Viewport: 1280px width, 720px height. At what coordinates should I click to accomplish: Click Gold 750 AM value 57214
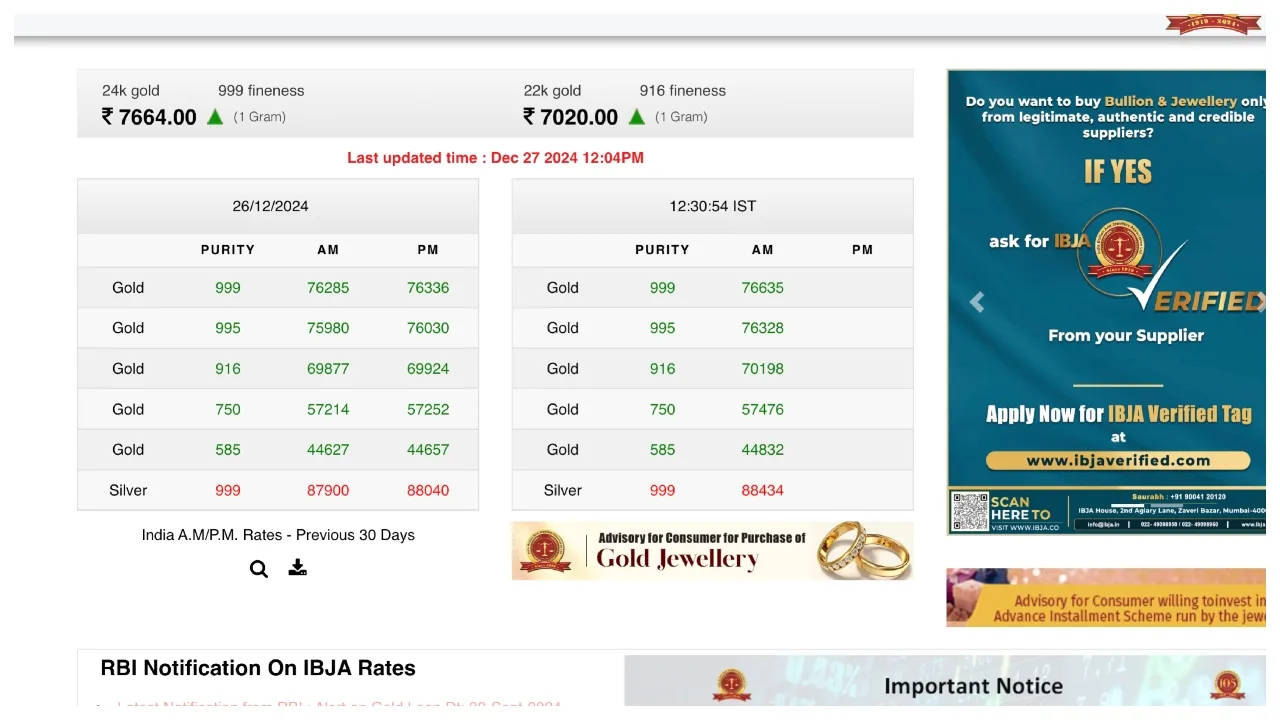(328, 409)
